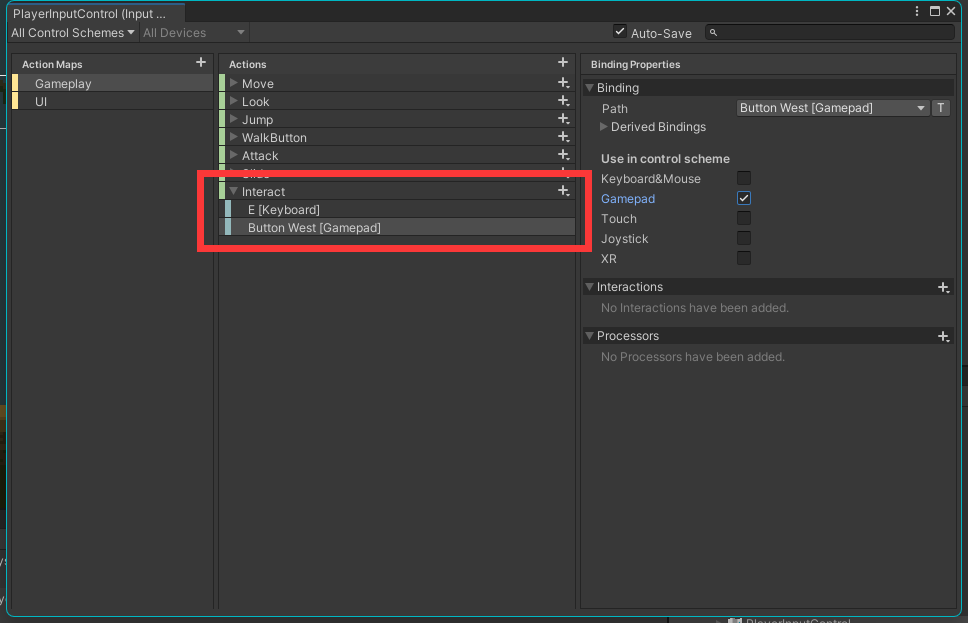
Task: Enable the Joystick control scheme checkbox
Action: [x=744, y=238]
